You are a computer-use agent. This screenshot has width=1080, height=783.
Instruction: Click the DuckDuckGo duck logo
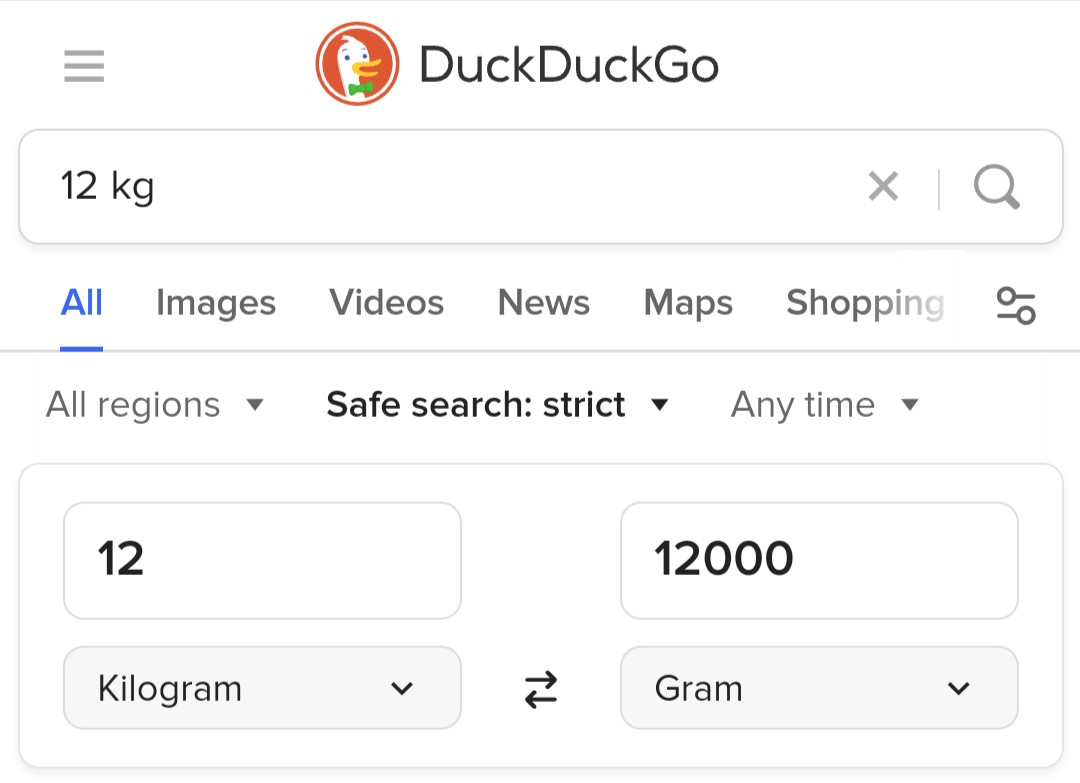[357, 65]
